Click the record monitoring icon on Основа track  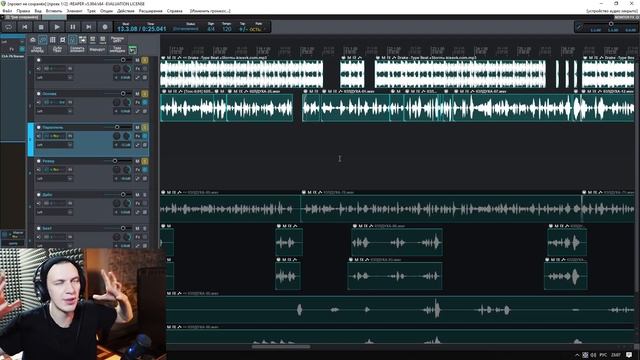pyautogui.click(x=39, y=102)
